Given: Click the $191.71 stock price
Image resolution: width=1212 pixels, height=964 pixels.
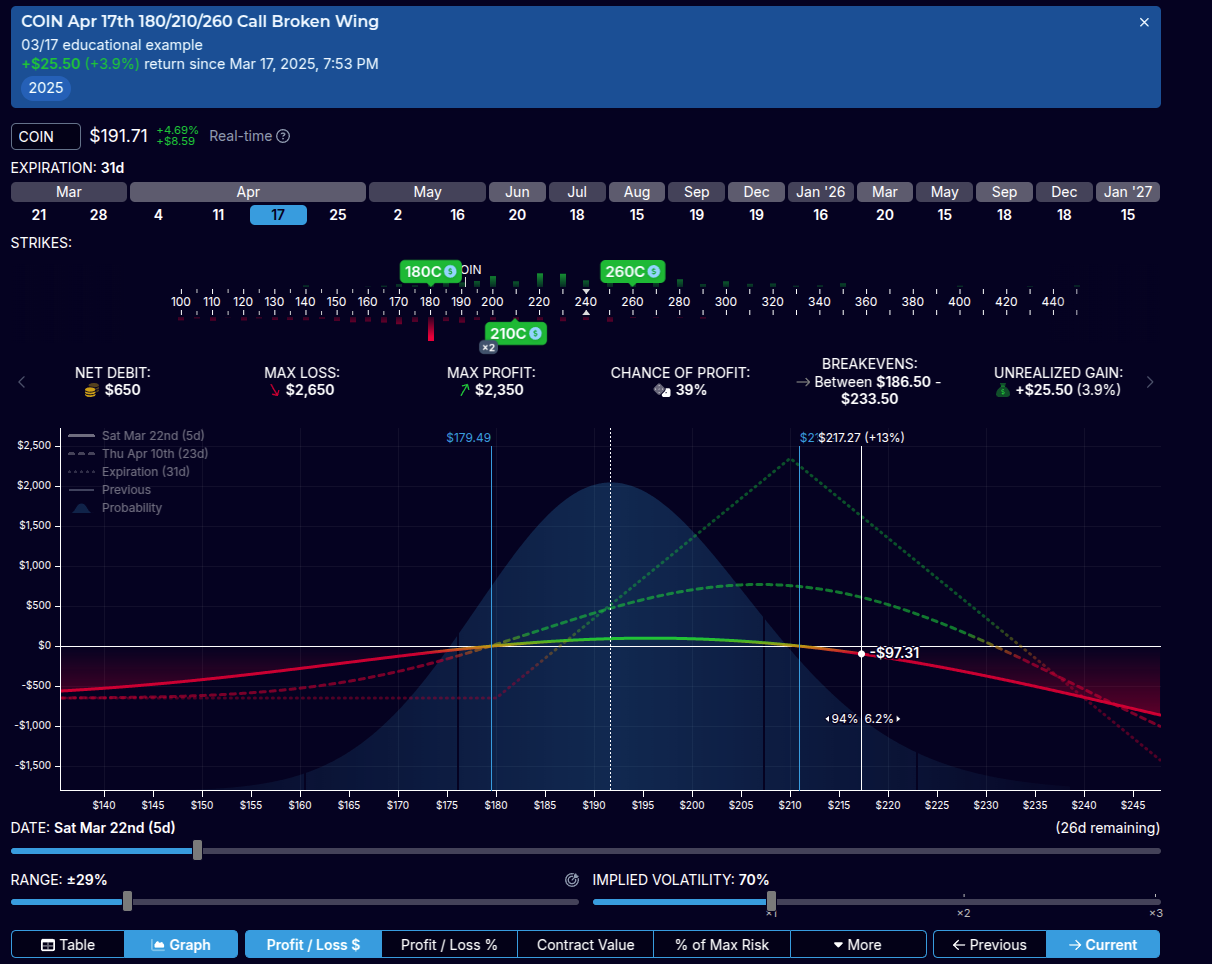Looking at the screenshot, I should pos(118,135).
